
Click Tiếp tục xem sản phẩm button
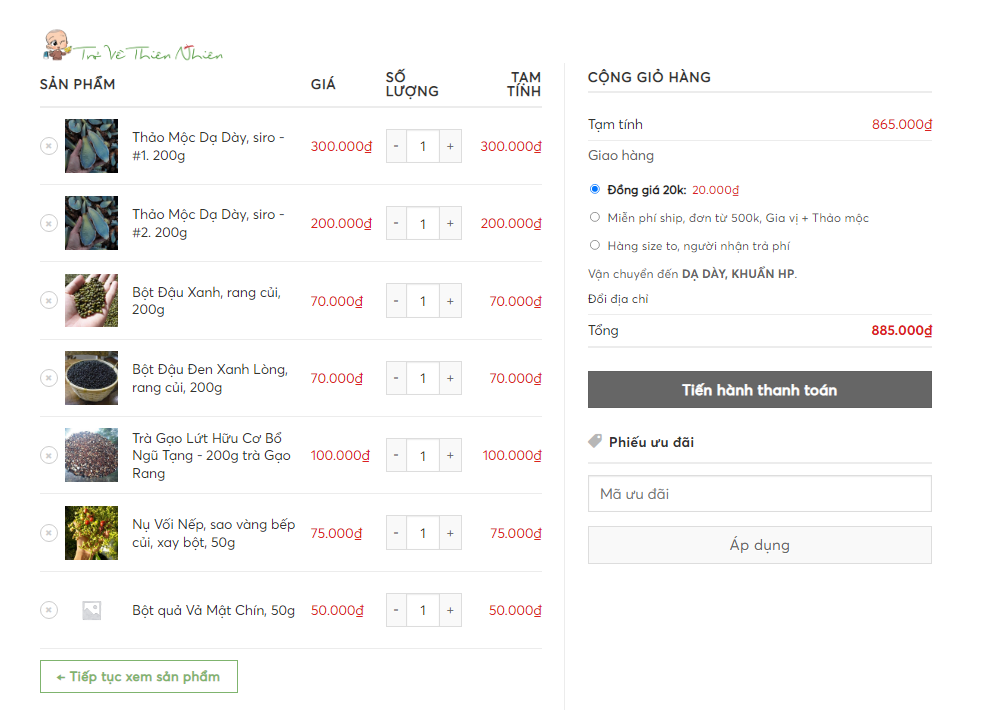coord(139,677)
